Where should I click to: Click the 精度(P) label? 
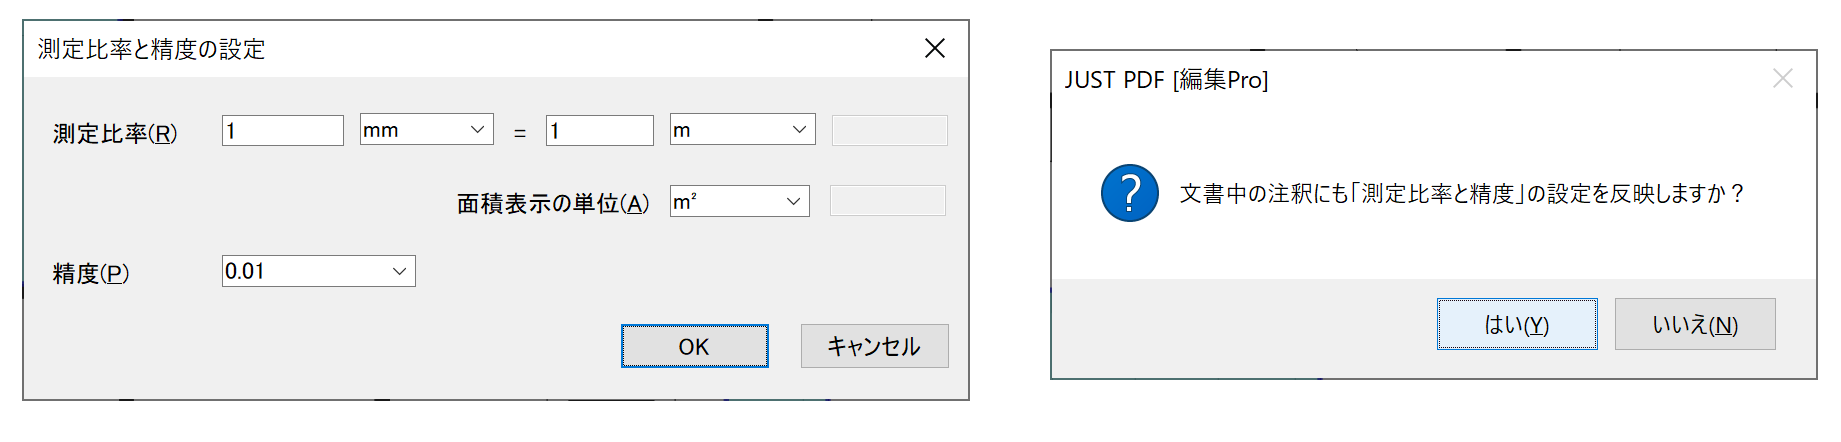[x=91, y=273]
